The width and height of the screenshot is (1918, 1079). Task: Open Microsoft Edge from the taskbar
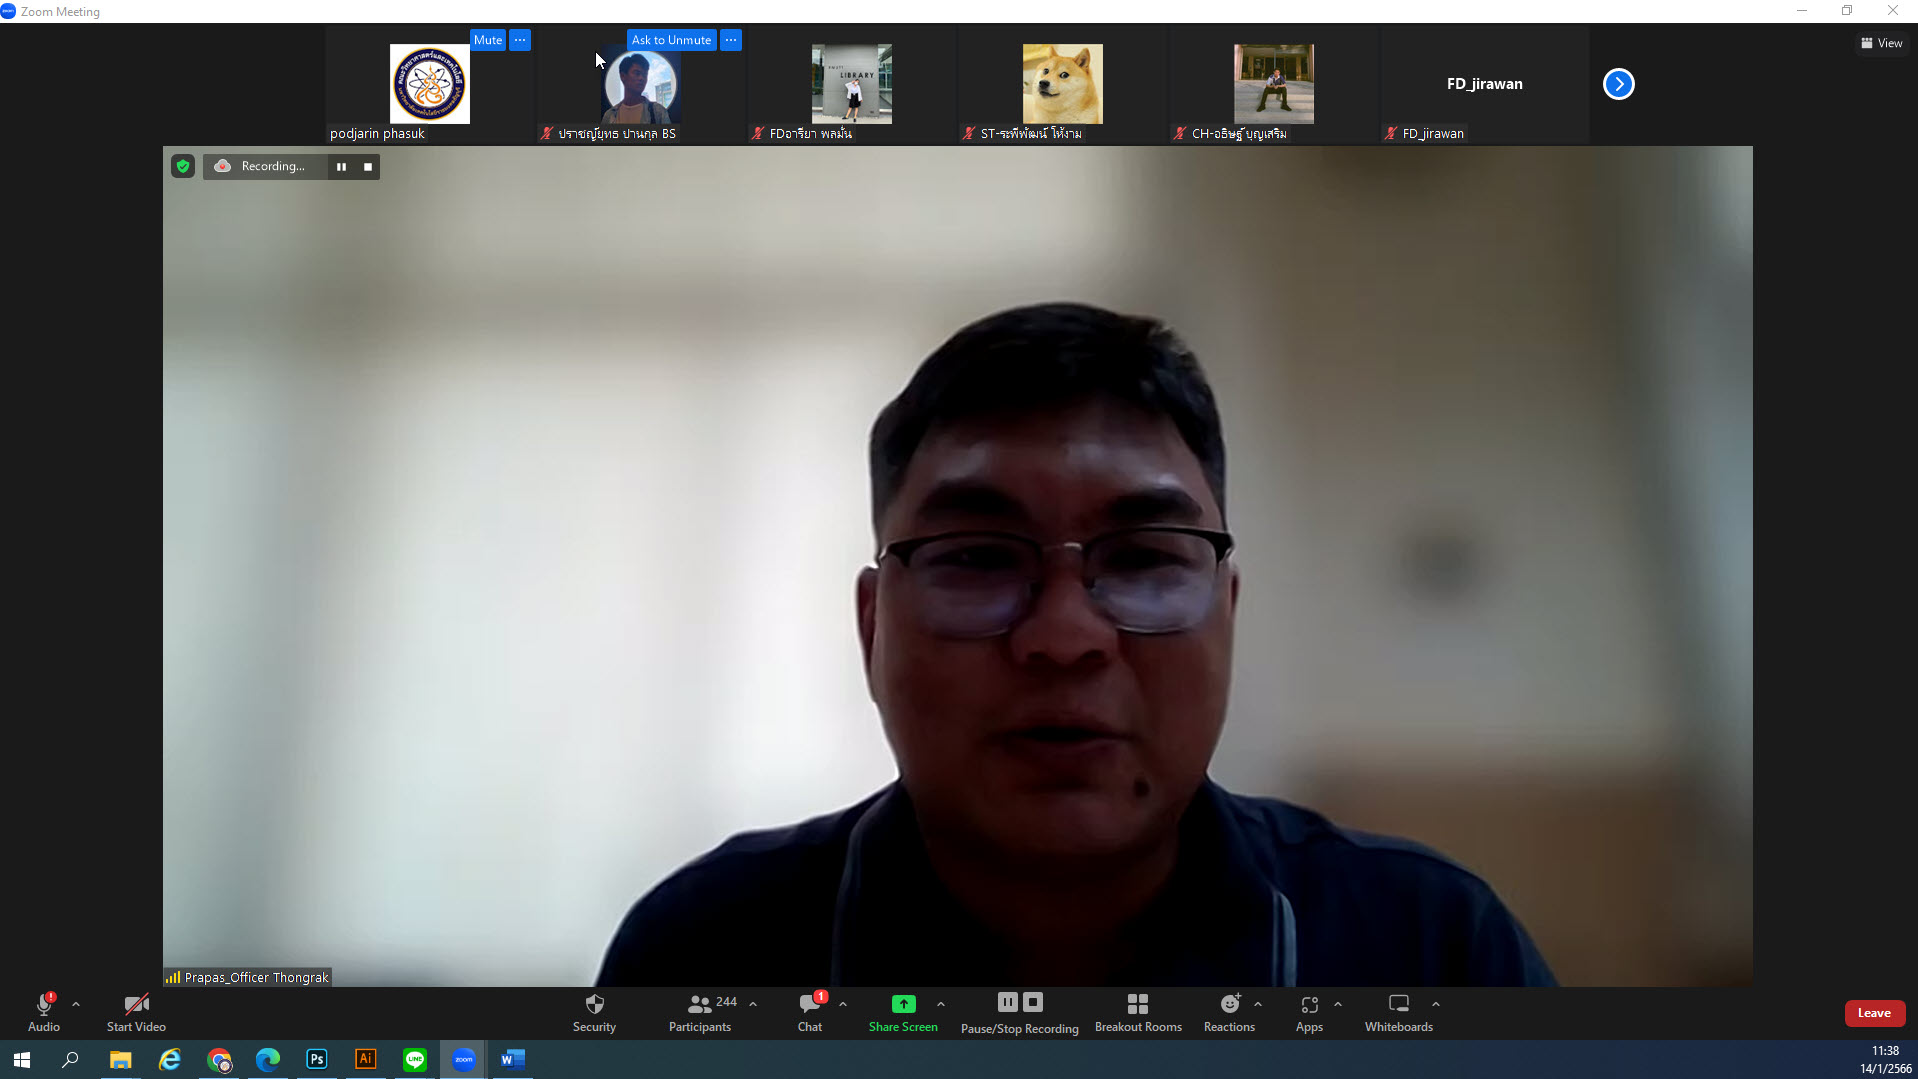click(267, 1059)
